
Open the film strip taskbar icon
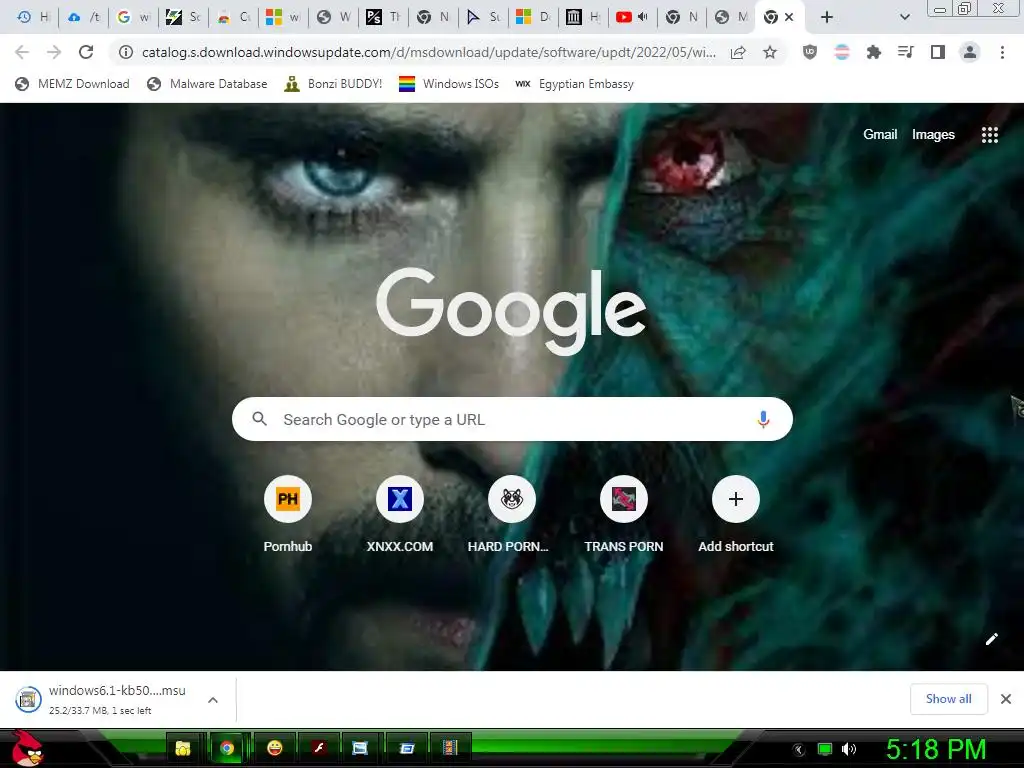[450, 748]
